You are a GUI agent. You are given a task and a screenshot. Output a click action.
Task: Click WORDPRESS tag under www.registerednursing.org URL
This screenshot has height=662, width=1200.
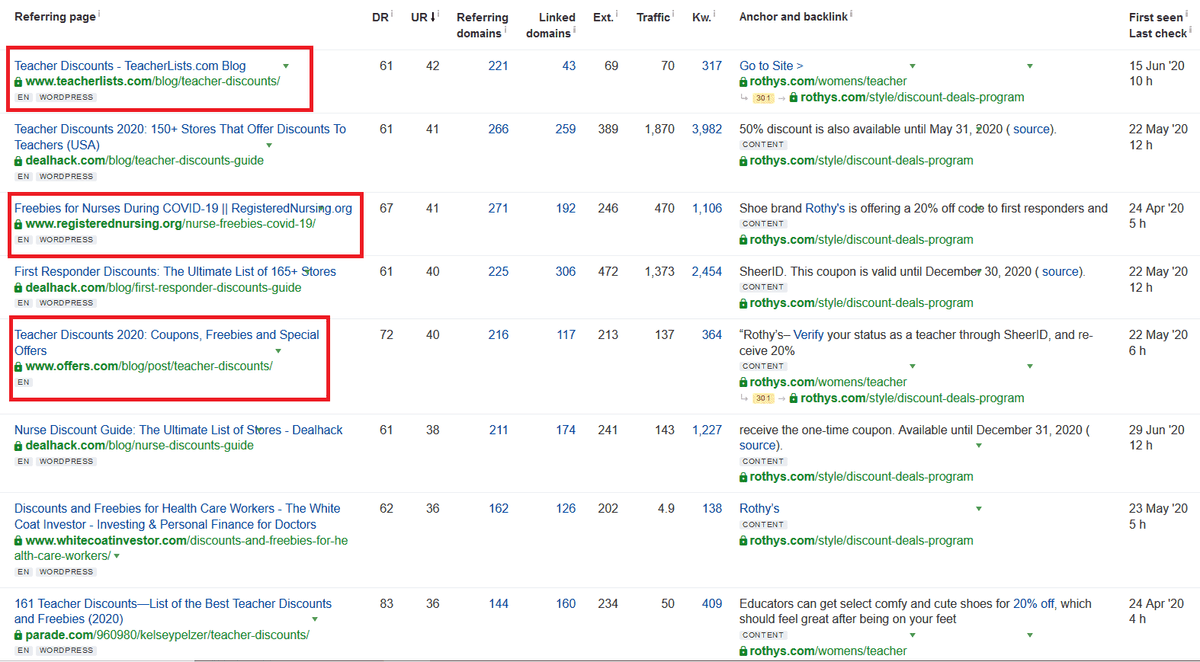tap(66, 240)
